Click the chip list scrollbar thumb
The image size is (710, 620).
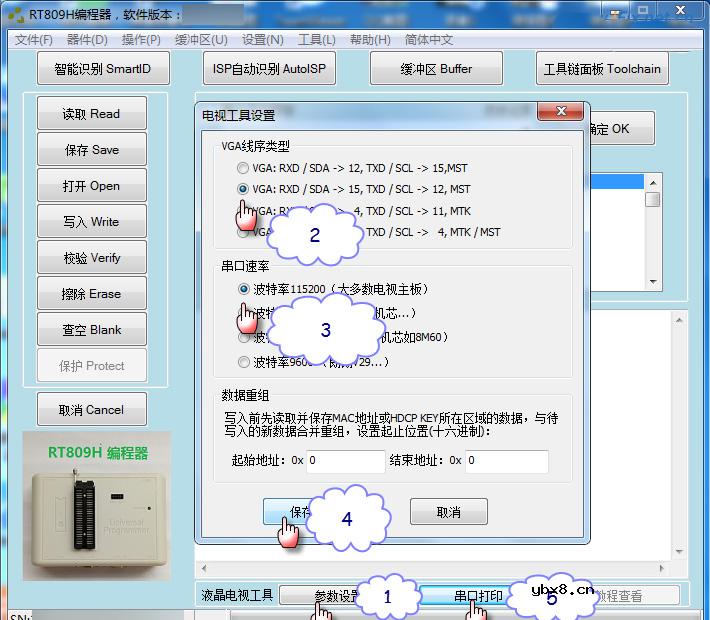pyautogui.click(x=652, y=199)
